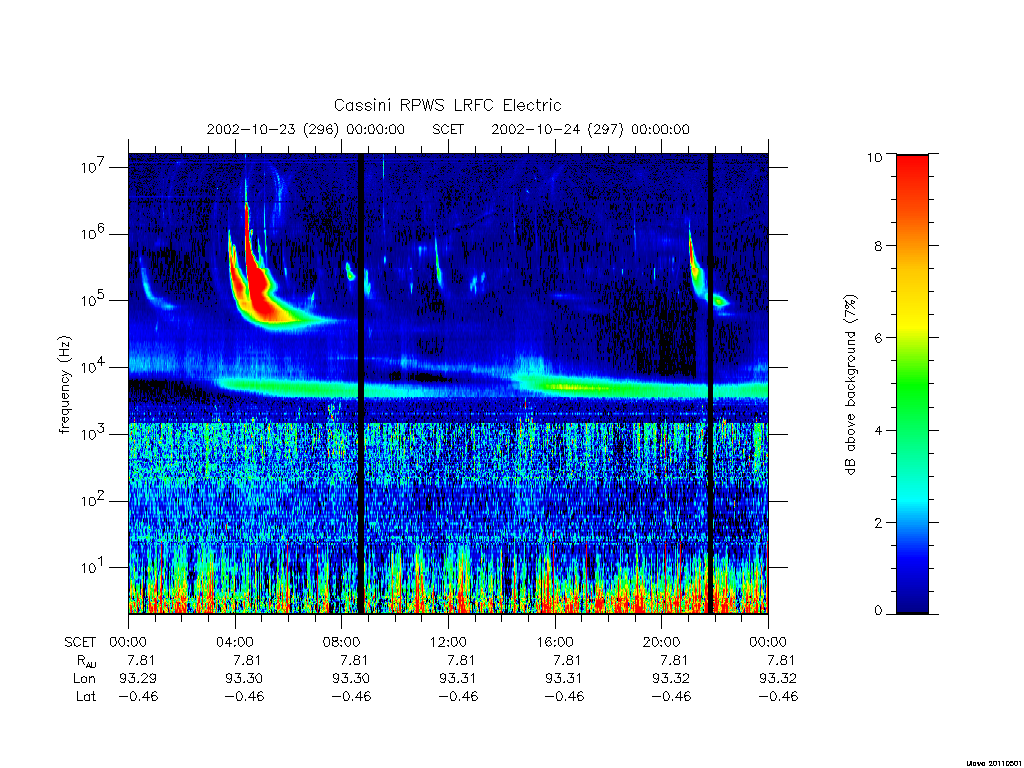
Task: Click the "SCET" label between the header timestamps
Action: point(448,129)
